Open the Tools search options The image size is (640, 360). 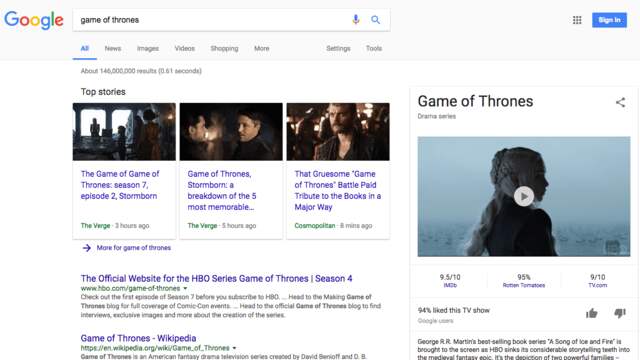(x=374, y=48)
